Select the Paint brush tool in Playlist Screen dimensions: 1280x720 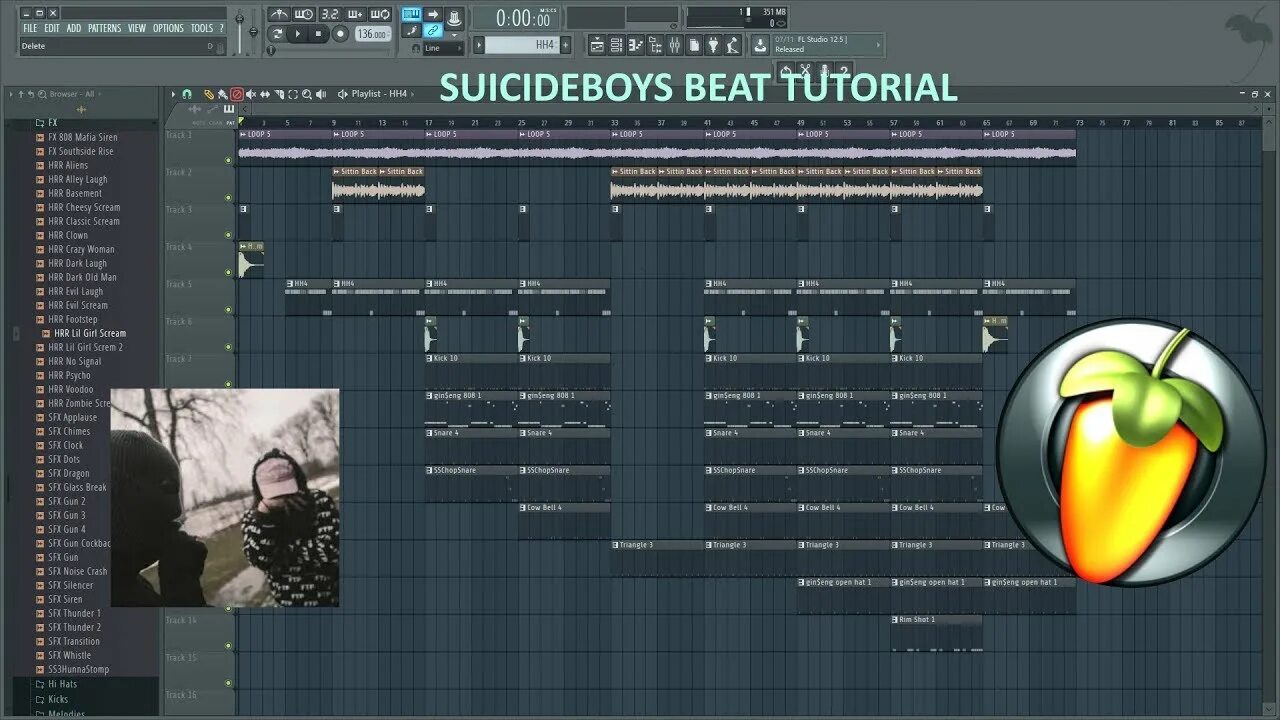tap(222, 94)
